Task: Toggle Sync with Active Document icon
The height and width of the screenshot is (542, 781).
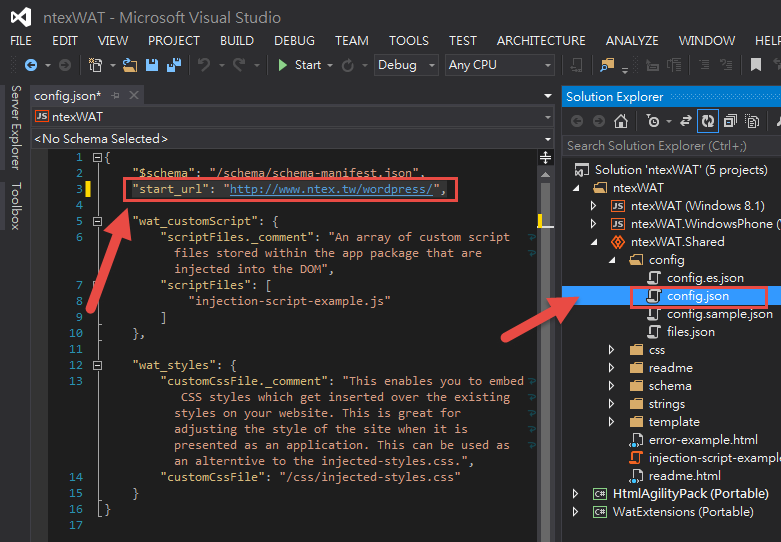Action: pos(686,121)
